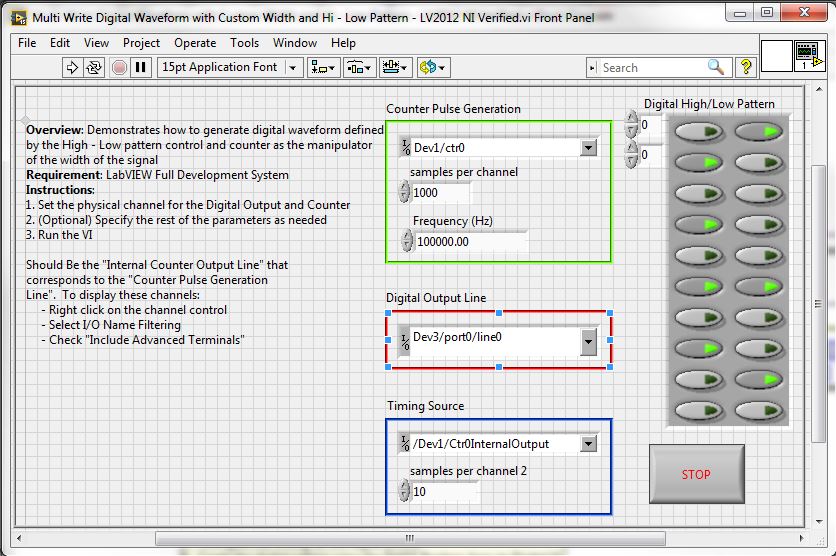
Task: Toggle the bottom-left LED in pattern array
Action: (x=696, y=411)
